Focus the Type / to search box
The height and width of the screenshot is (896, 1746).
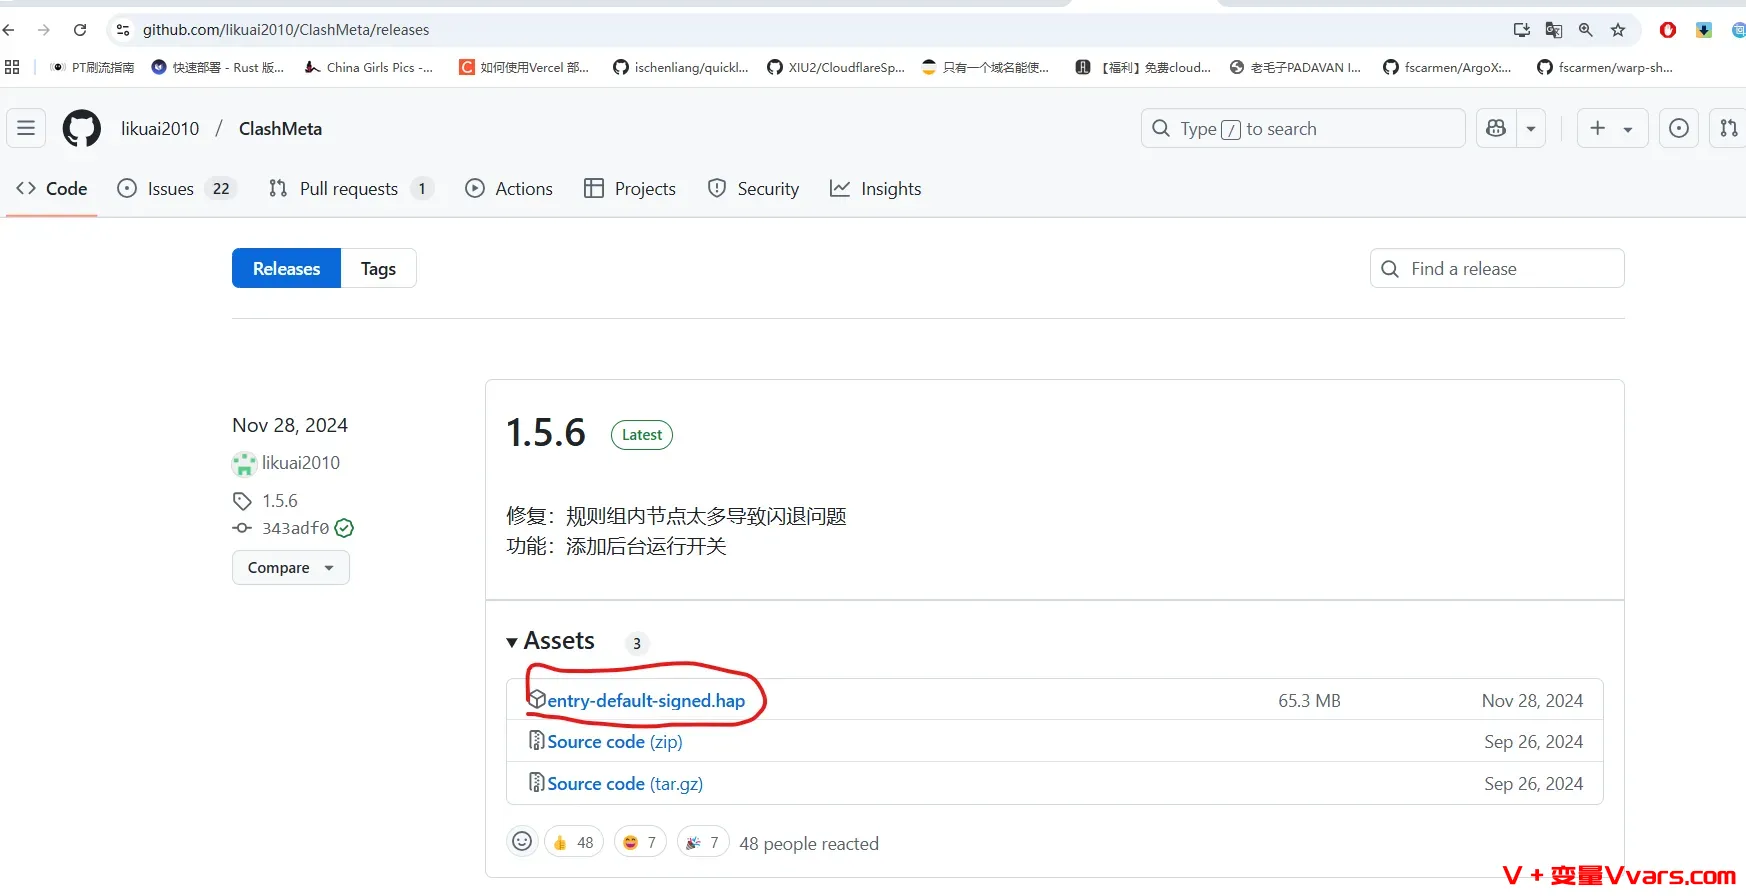[x=1303, y=128]
